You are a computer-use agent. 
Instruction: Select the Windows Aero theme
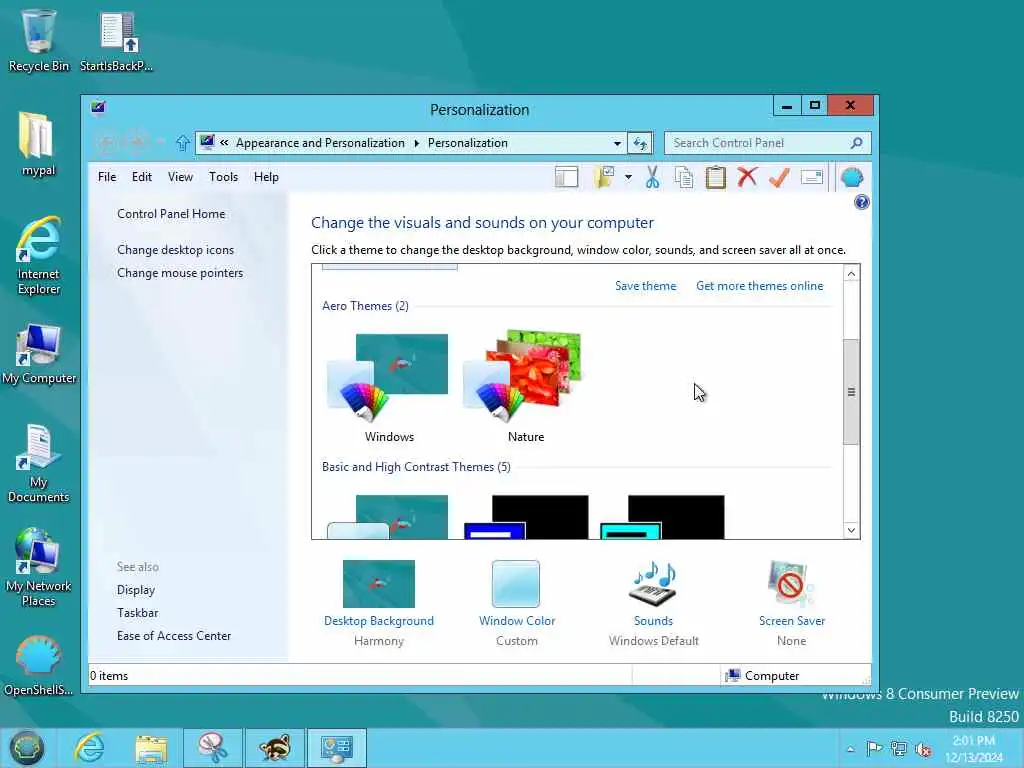click(389, 388)
